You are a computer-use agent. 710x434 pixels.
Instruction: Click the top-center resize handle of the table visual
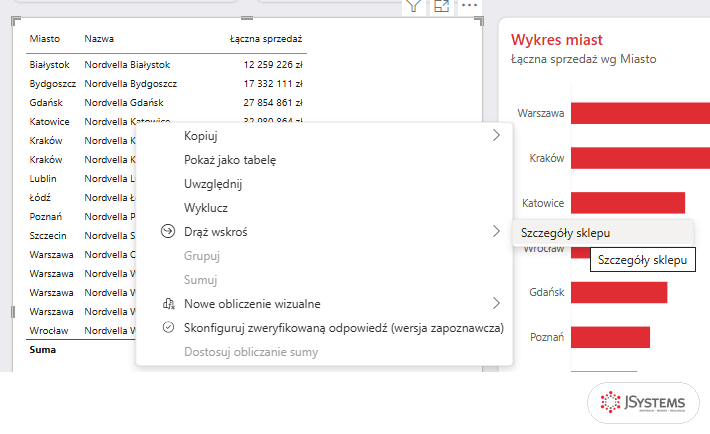[x=247, y=18]
